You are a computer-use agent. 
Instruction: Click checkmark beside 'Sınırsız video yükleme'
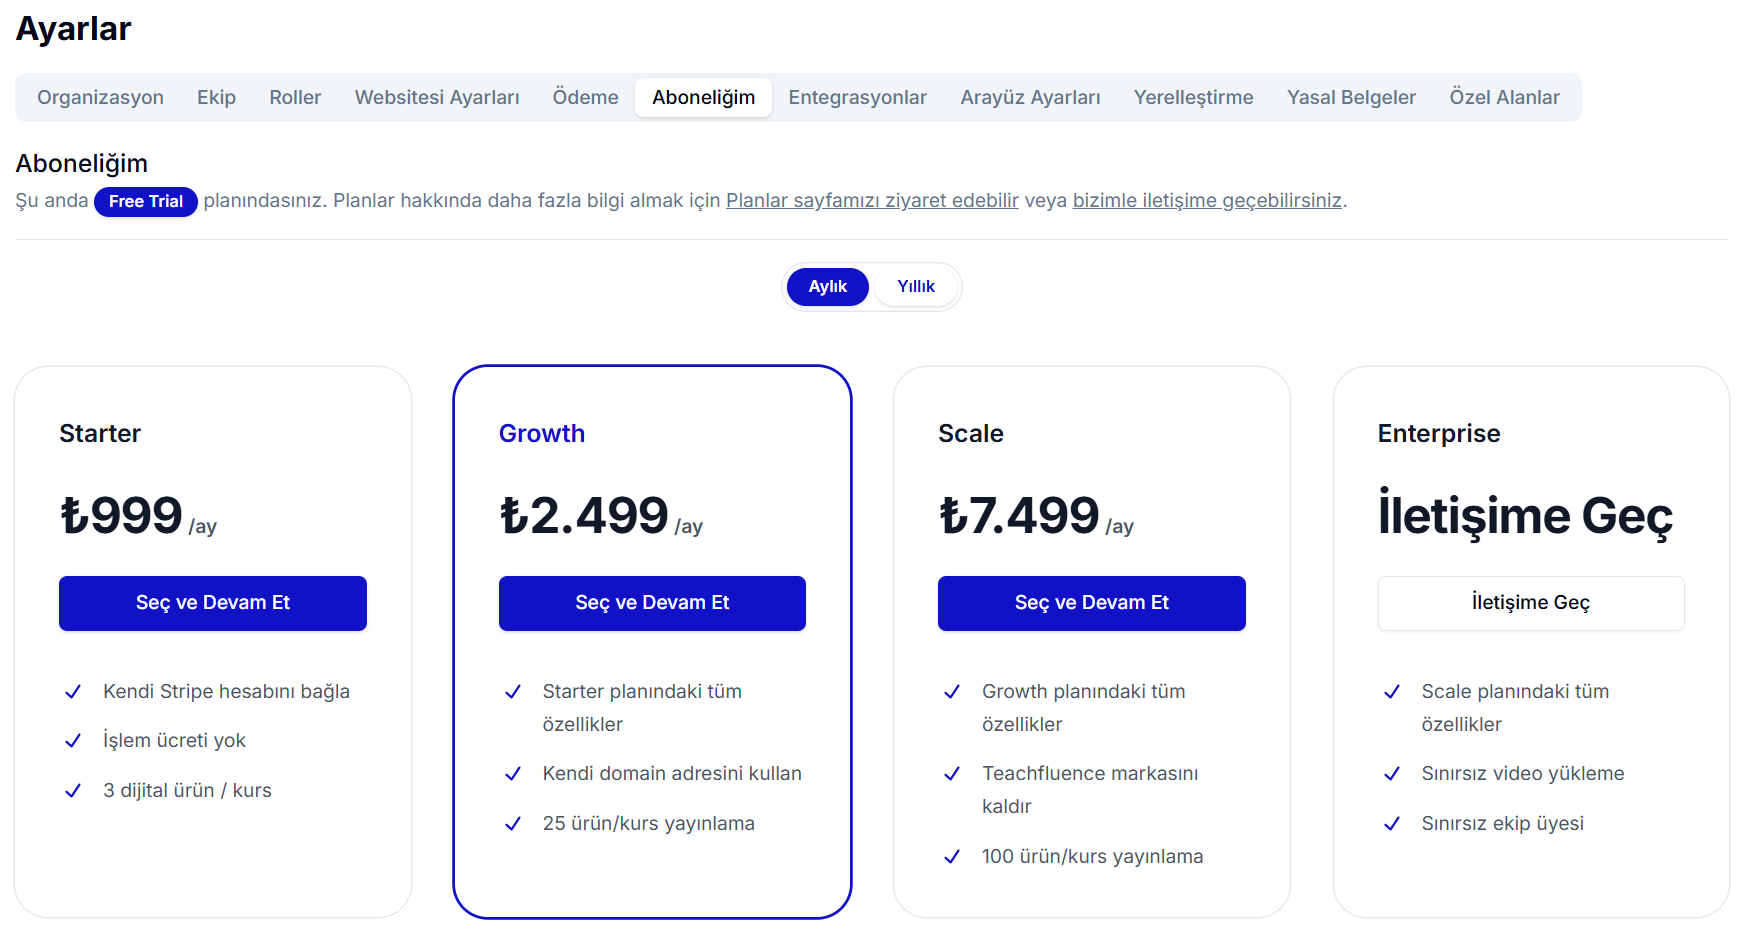click(1392, 774)
